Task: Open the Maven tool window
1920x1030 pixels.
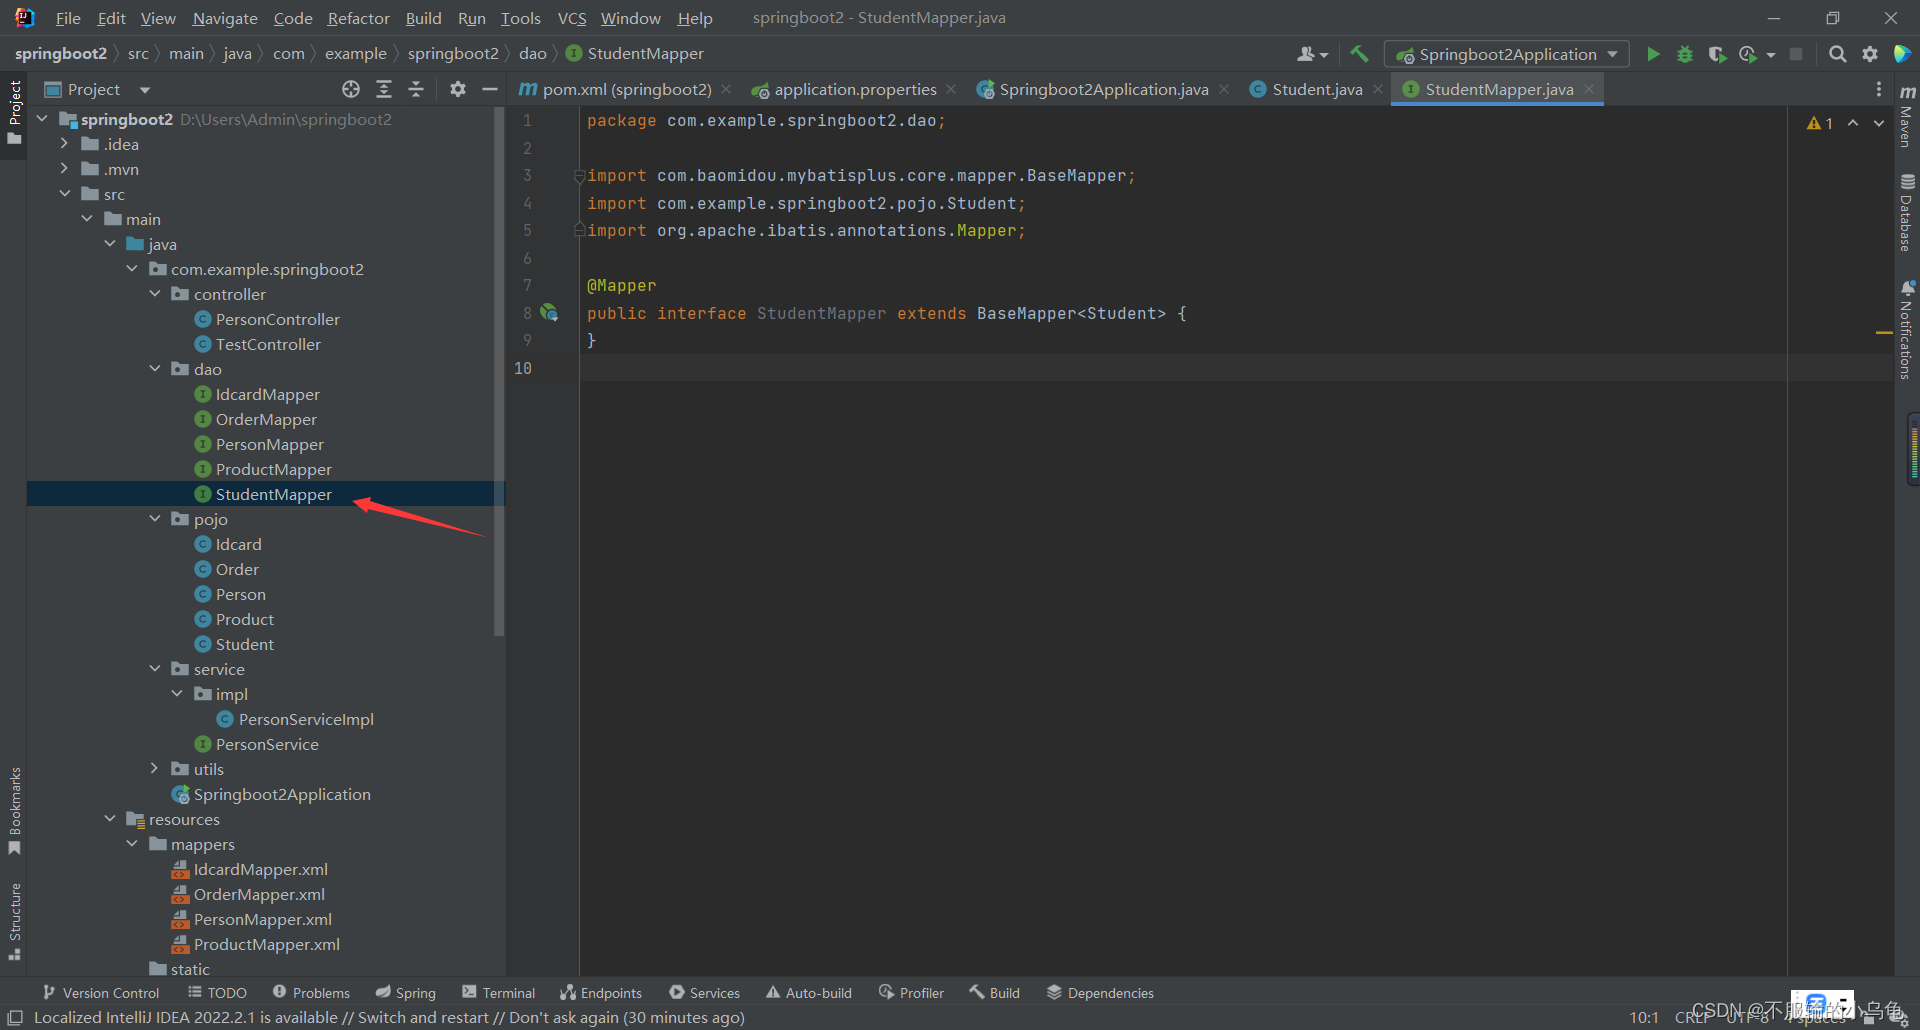Action: (1907, 118)
